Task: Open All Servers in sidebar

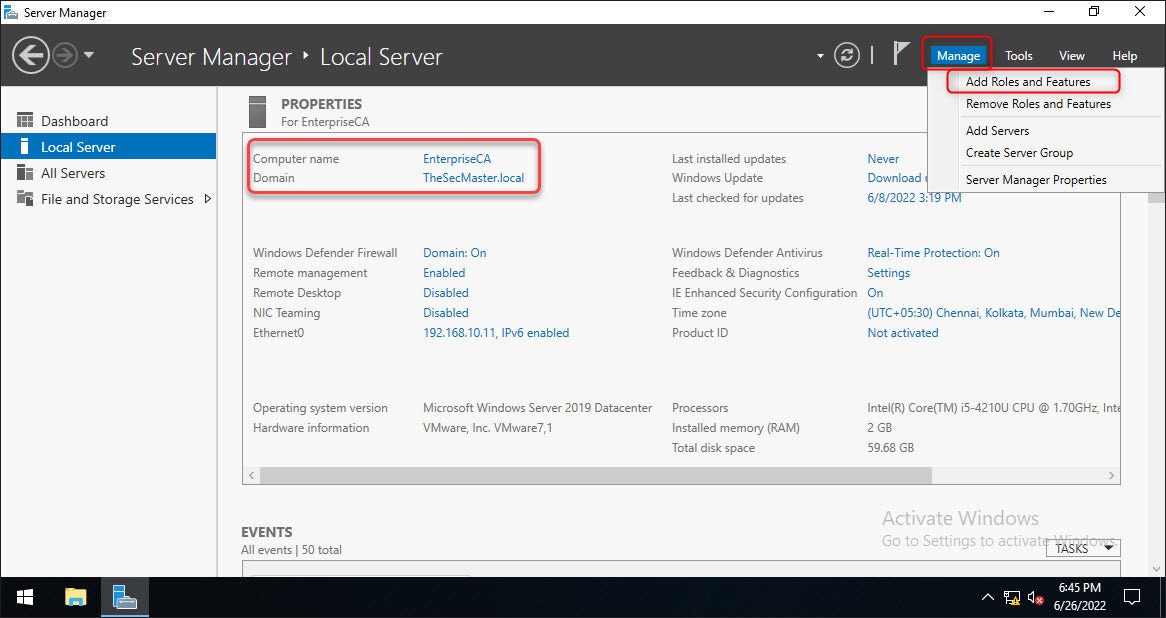Action: [x=109, y=173]
